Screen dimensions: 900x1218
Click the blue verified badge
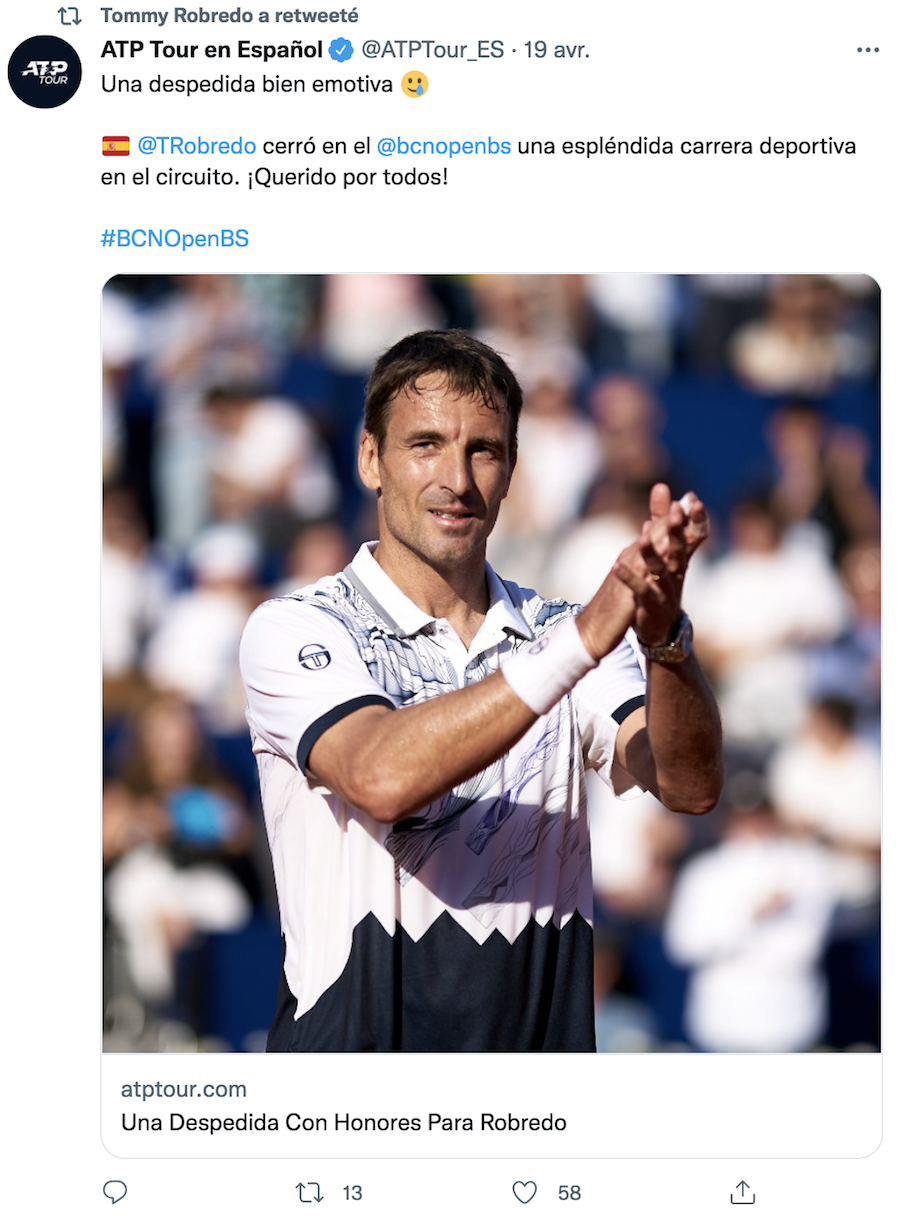tap(342, 49)
